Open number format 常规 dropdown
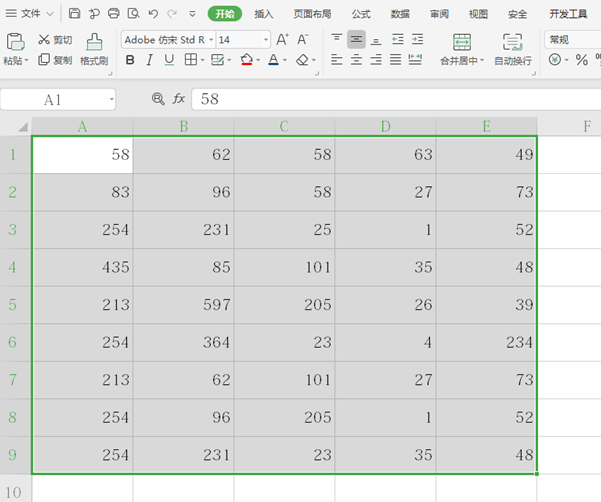This screenshot has width=601, height=502. (573, 39)
